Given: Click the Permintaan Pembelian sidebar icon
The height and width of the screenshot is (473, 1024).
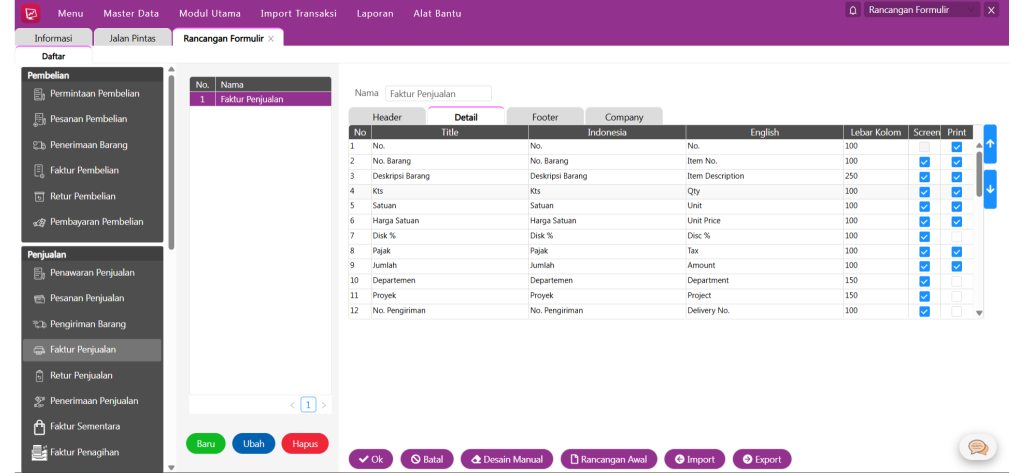Looking at the screenshot, I should [x=40, y=94].
